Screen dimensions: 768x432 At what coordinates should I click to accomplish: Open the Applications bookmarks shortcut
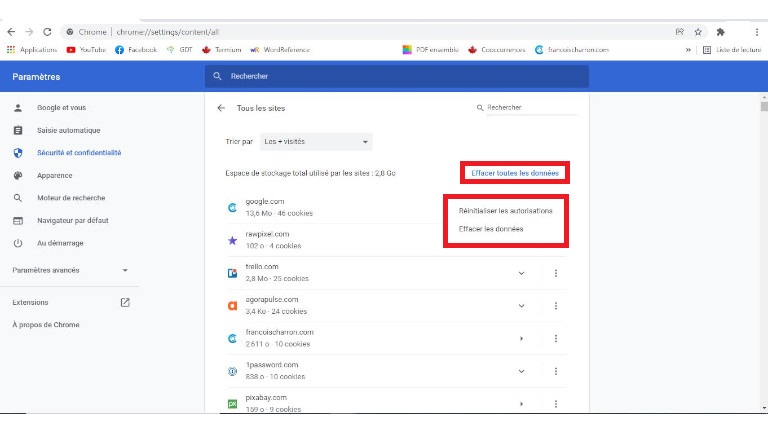tap(32, 49)
